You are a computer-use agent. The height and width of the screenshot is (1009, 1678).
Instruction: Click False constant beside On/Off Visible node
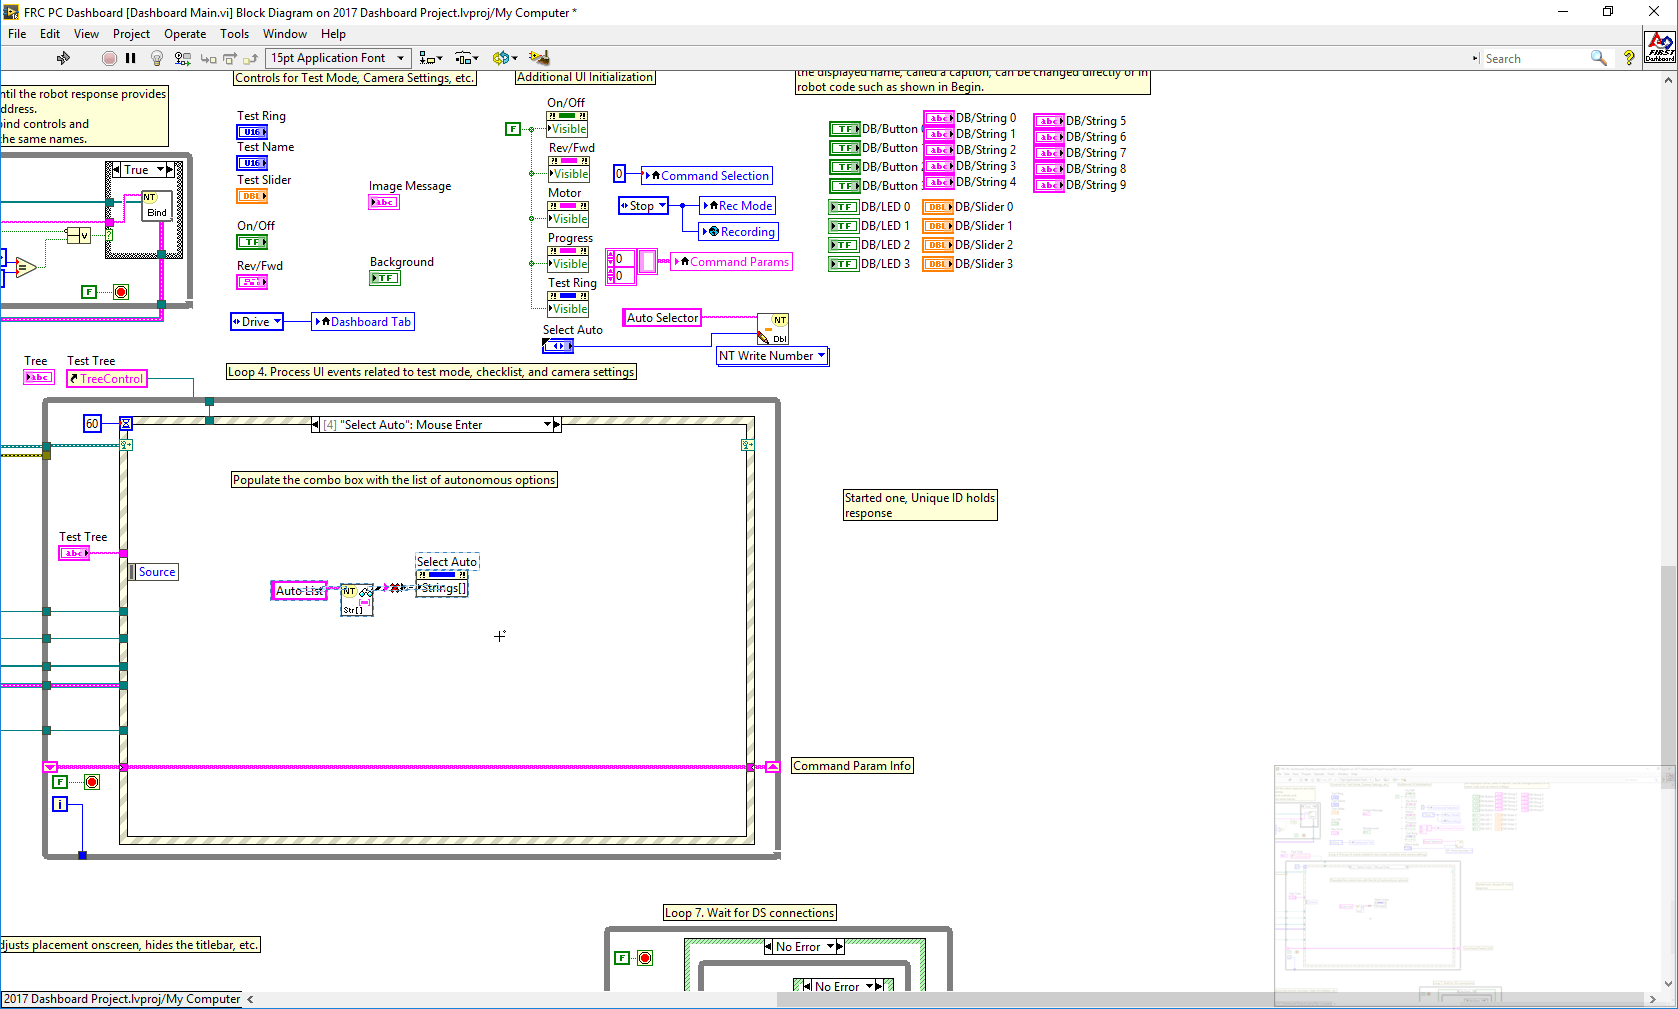[x=513, y=129]
